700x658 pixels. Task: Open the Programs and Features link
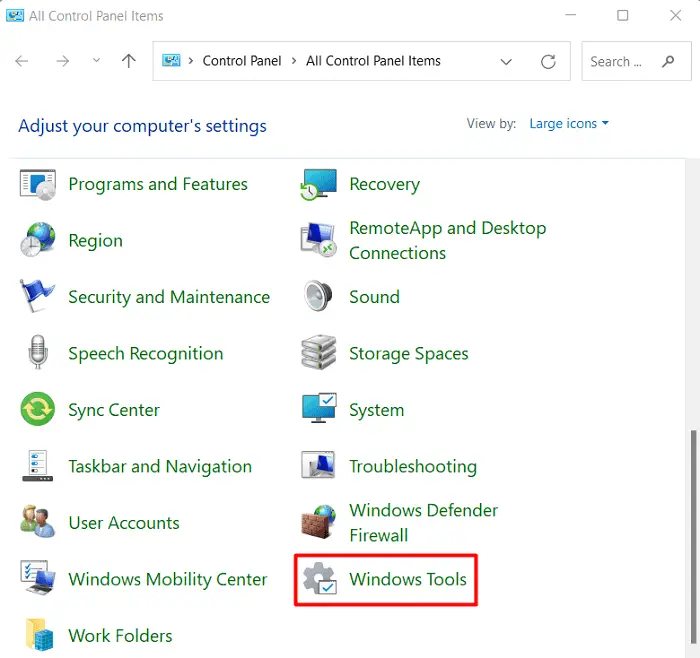tap(158, 184)
